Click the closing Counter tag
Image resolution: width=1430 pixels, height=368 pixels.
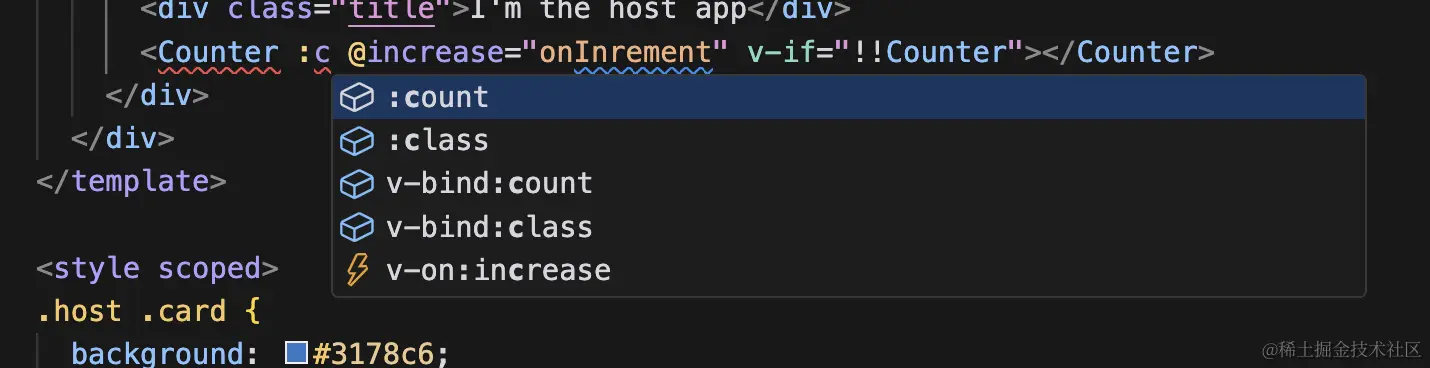pos(1128,52)
